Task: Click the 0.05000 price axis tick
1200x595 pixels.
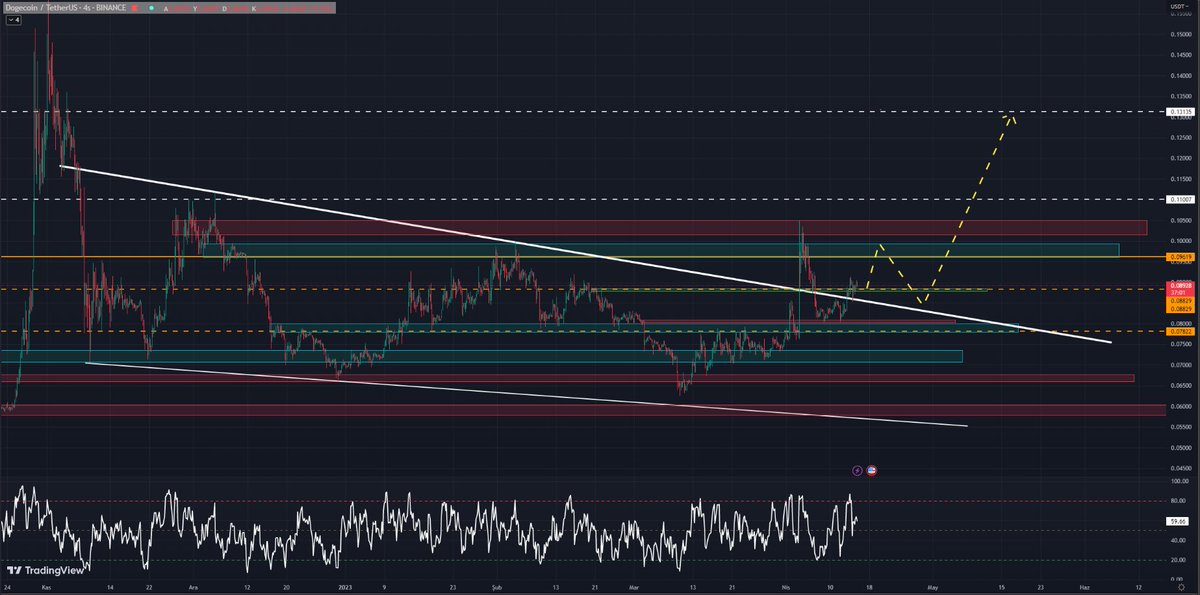Action: pyautogui.click(x=1181, y=448)
